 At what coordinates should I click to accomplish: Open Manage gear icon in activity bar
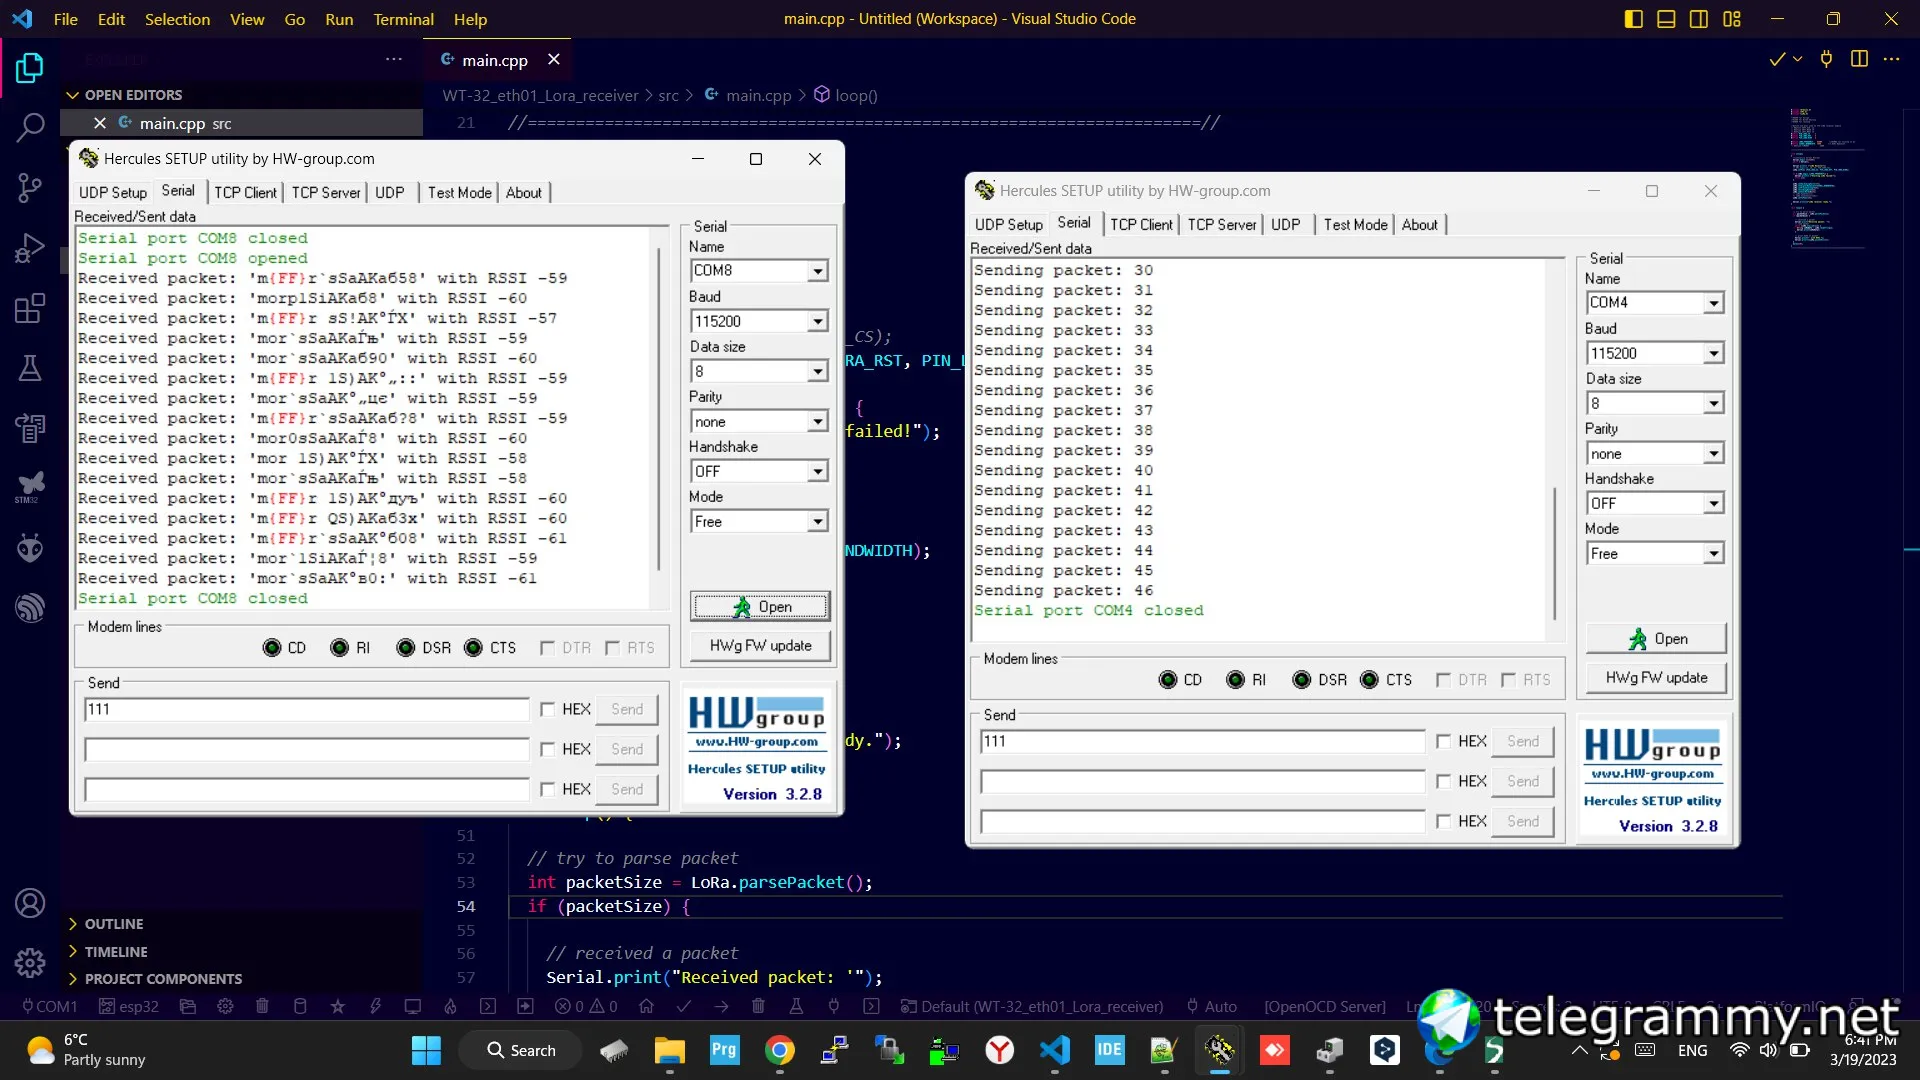pos(30,962)
